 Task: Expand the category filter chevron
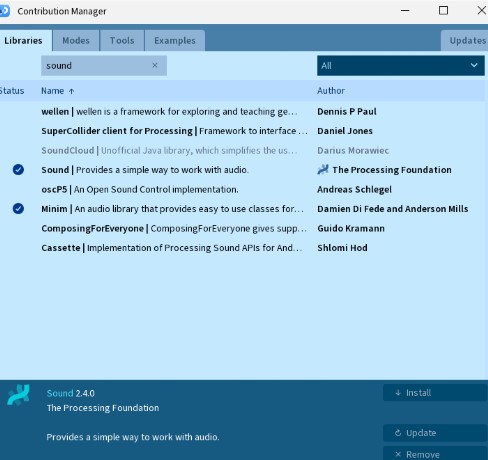coord(474,65)
